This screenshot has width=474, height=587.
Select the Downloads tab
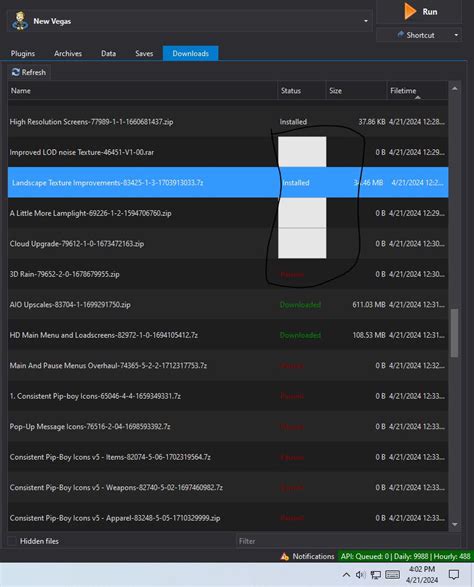click(191, 53)
